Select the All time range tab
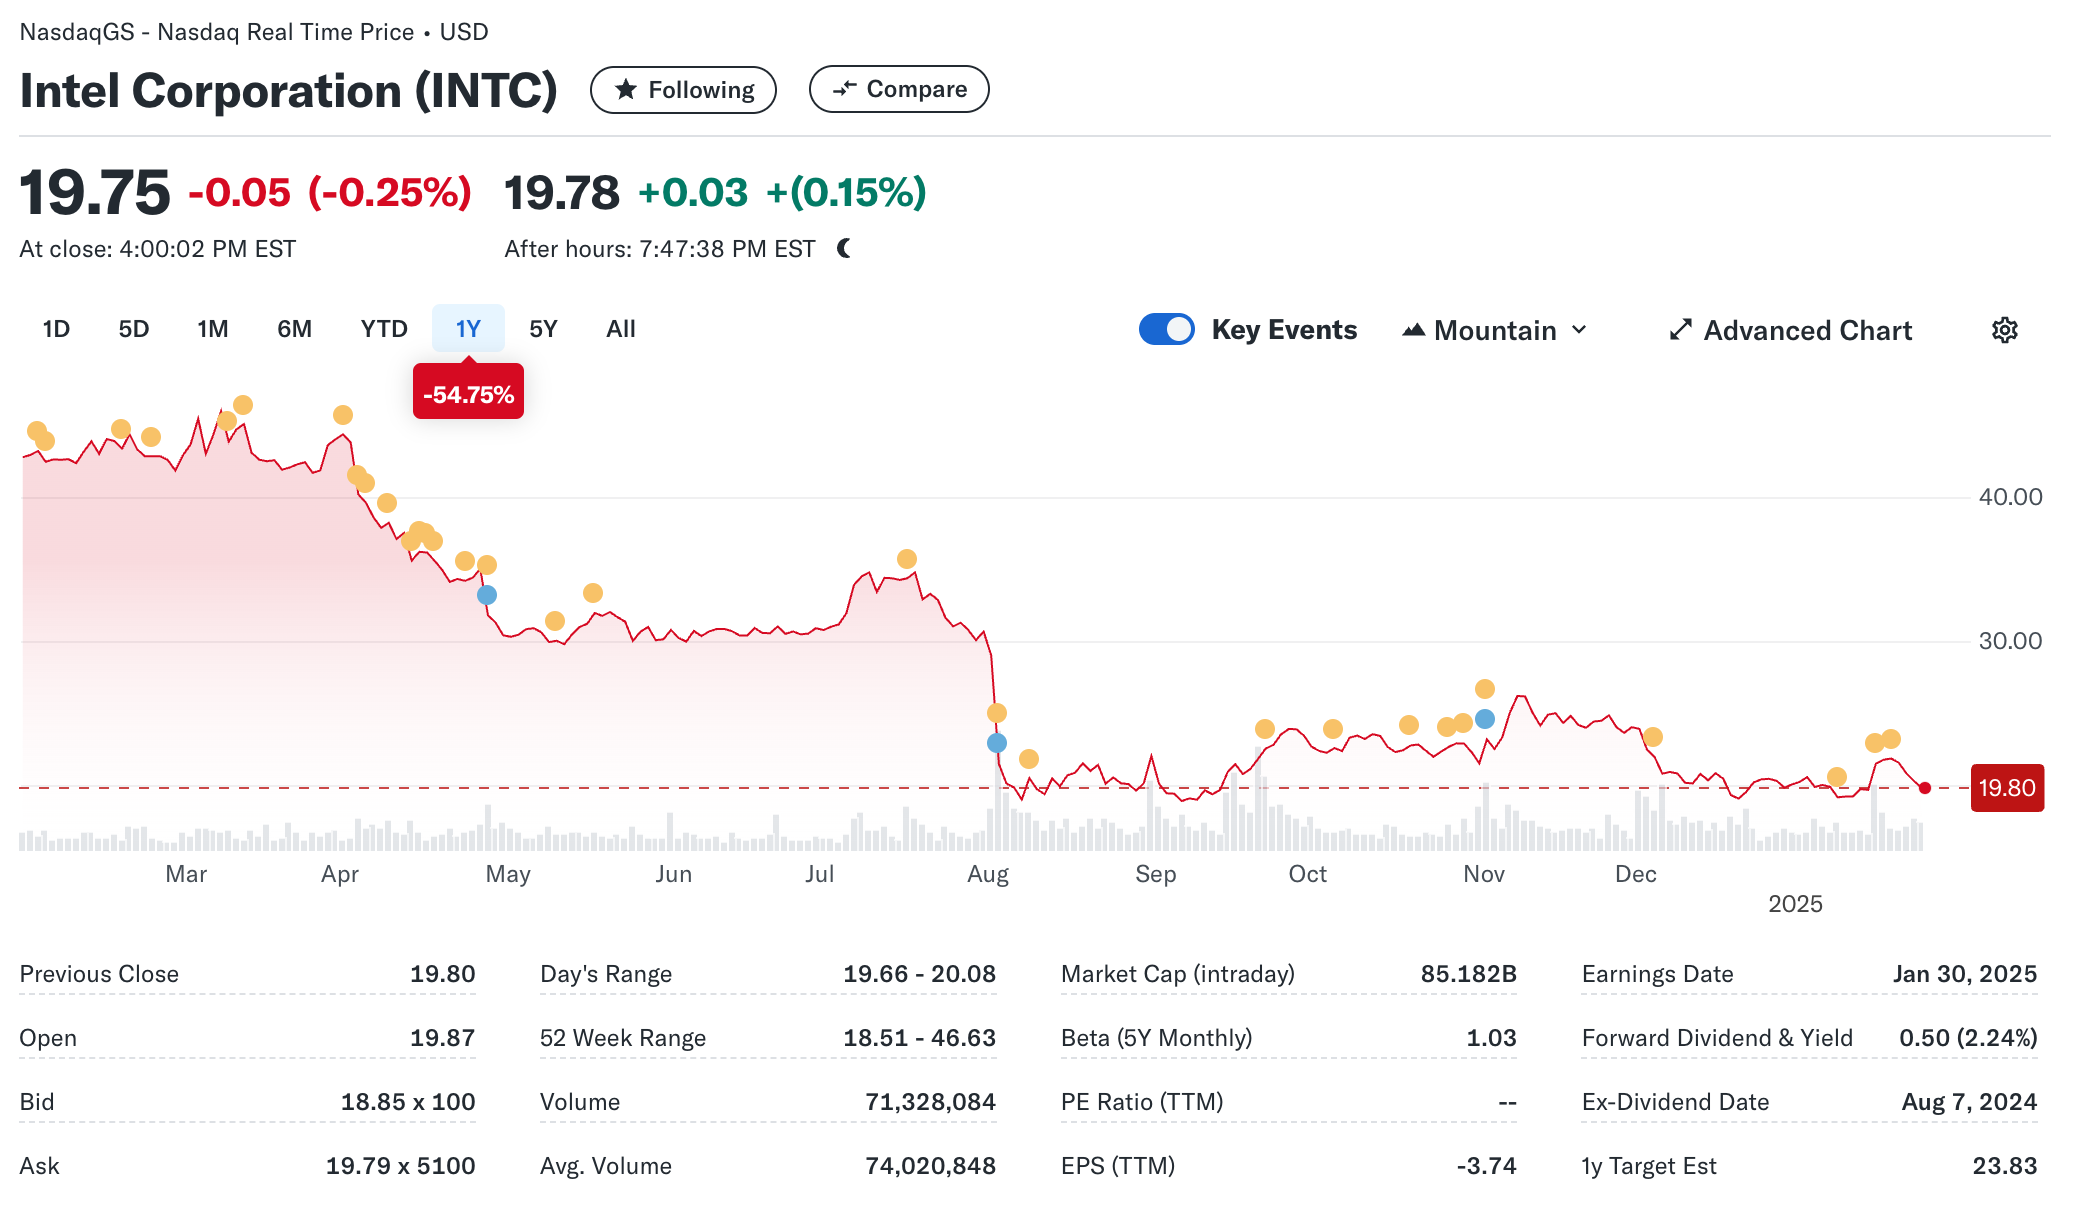This screenshot has width=2076, height=1206. click(x=620, y=329)
